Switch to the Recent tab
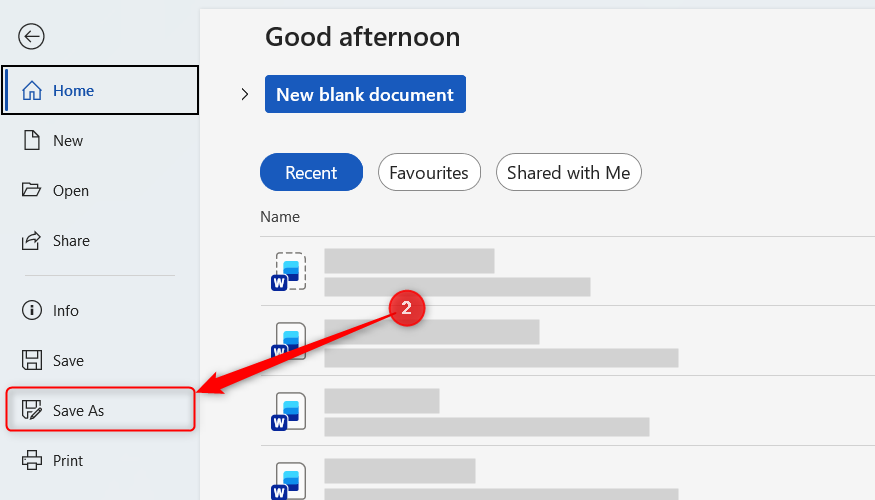The height and width of the screenshot is (500, 875). tap(311, 172)
